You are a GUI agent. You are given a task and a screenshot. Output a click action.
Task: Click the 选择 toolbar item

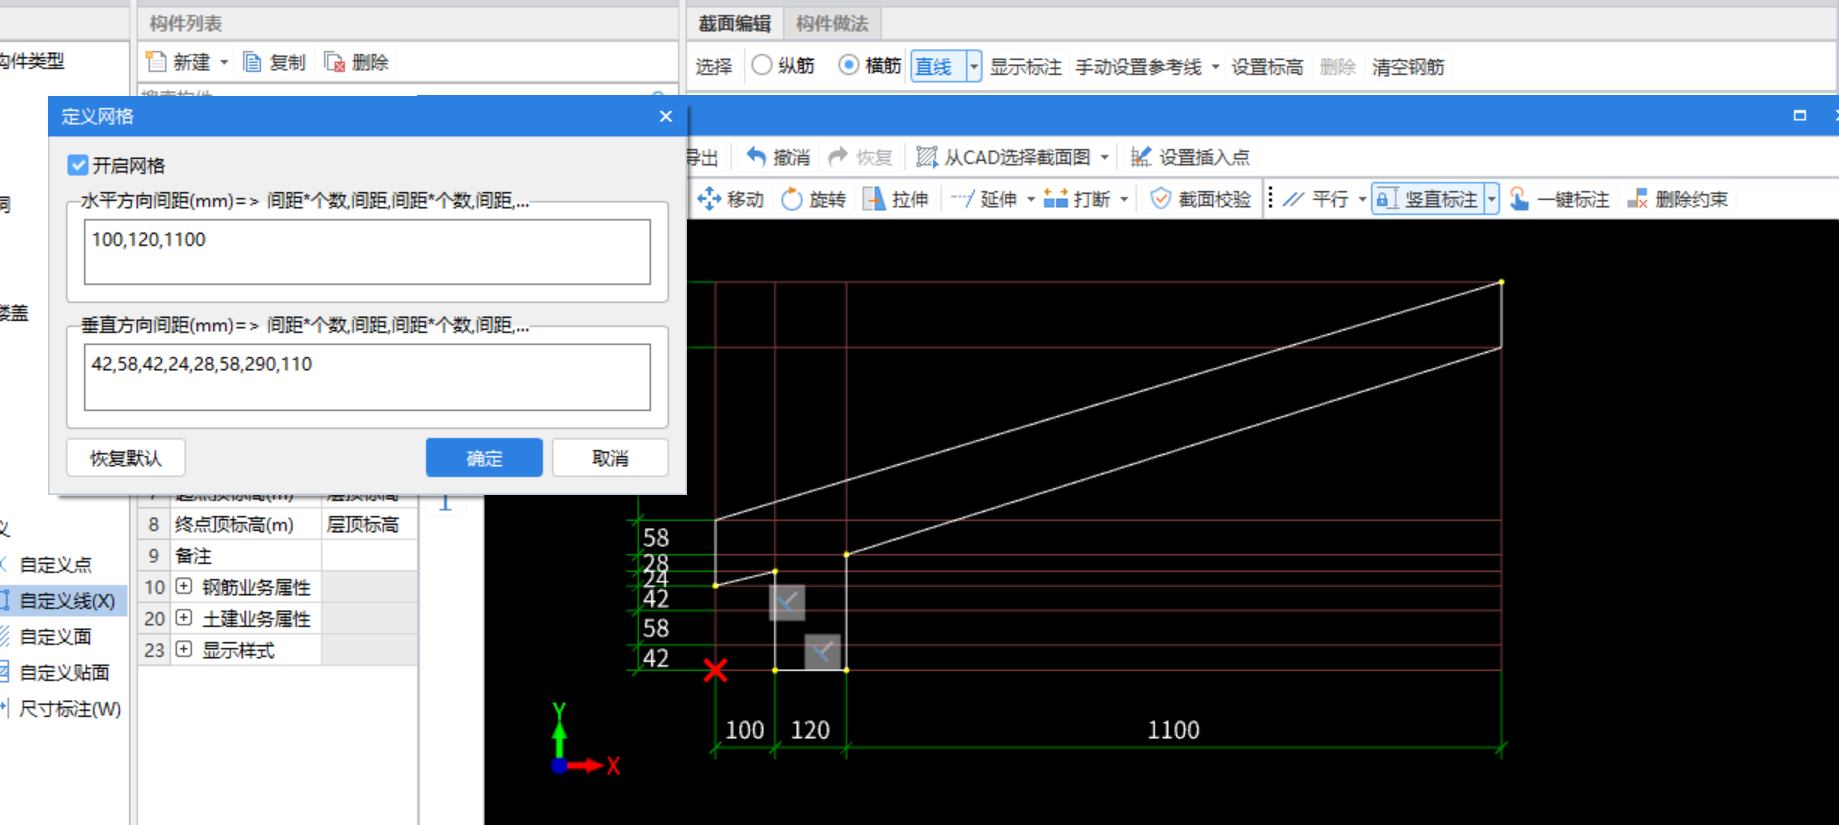point(714,67)
